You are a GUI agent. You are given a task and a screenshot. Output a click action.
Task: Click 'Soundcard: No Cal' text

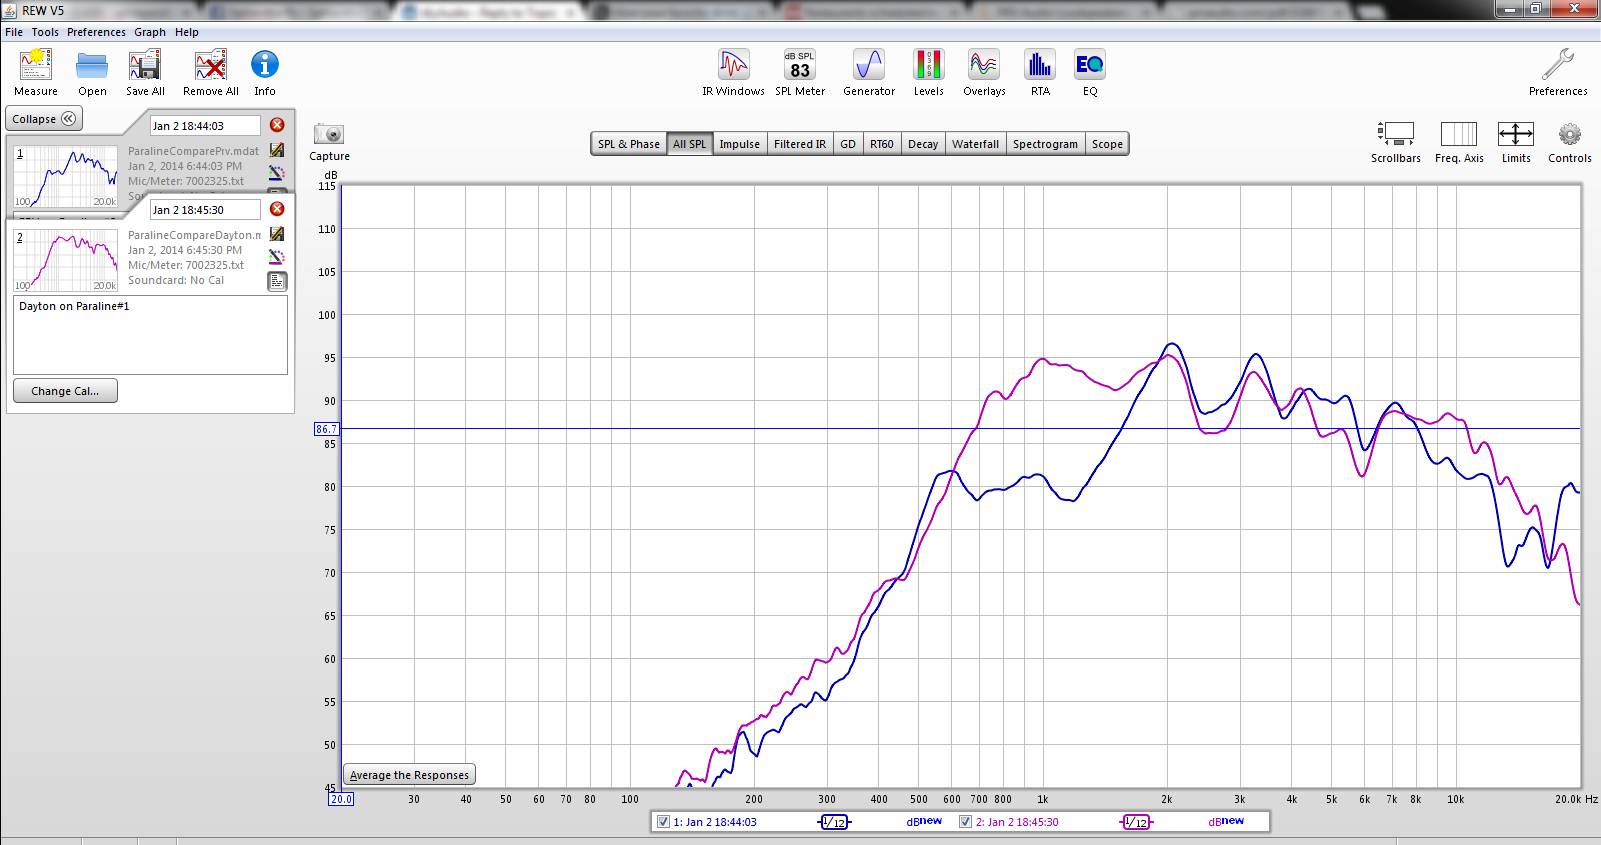[176, 280]
